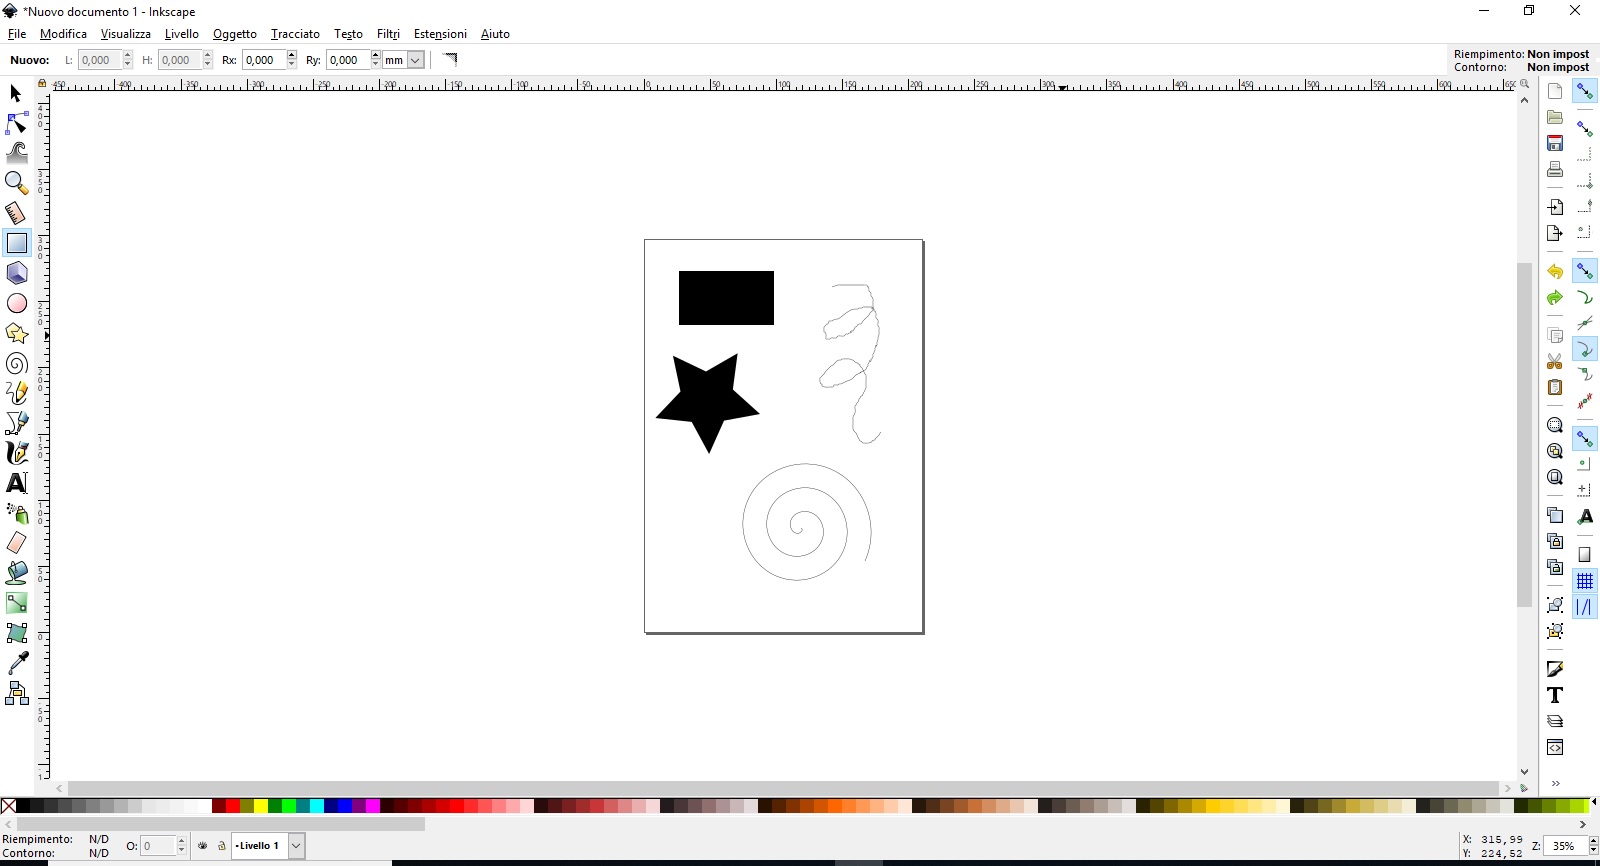Open the Livello menu
Screen dimensions: 1600x866
(x=182, y=34)
